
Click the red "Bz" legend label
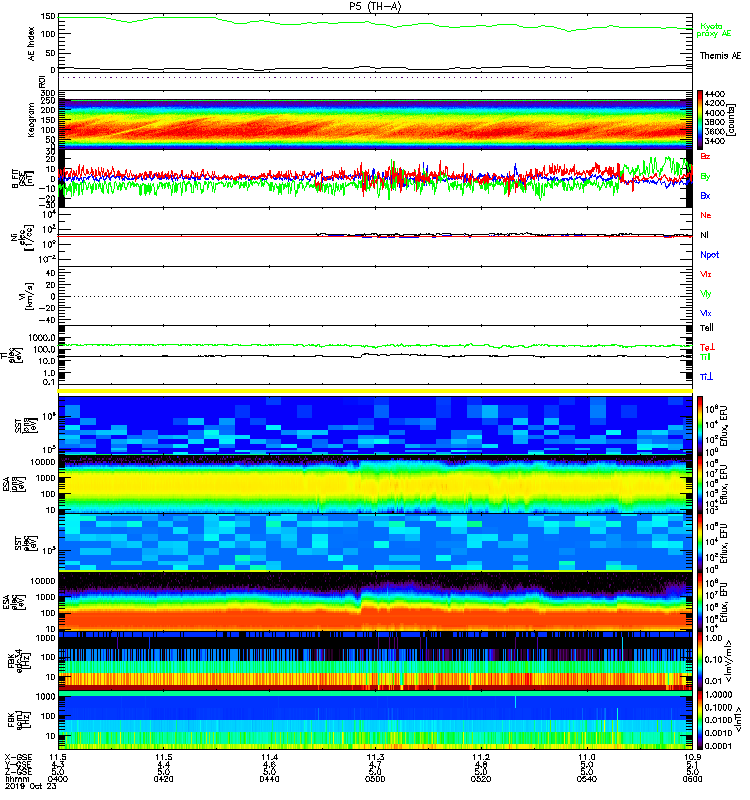click(705, 157)
